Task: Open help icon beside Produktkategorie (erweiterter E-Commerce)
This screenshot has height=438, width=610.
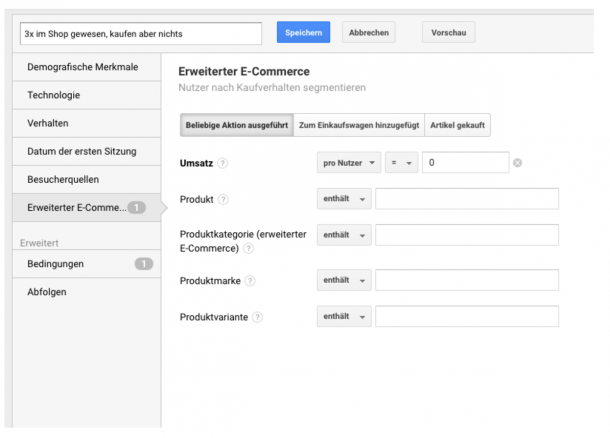Action: tap(248, 248)
